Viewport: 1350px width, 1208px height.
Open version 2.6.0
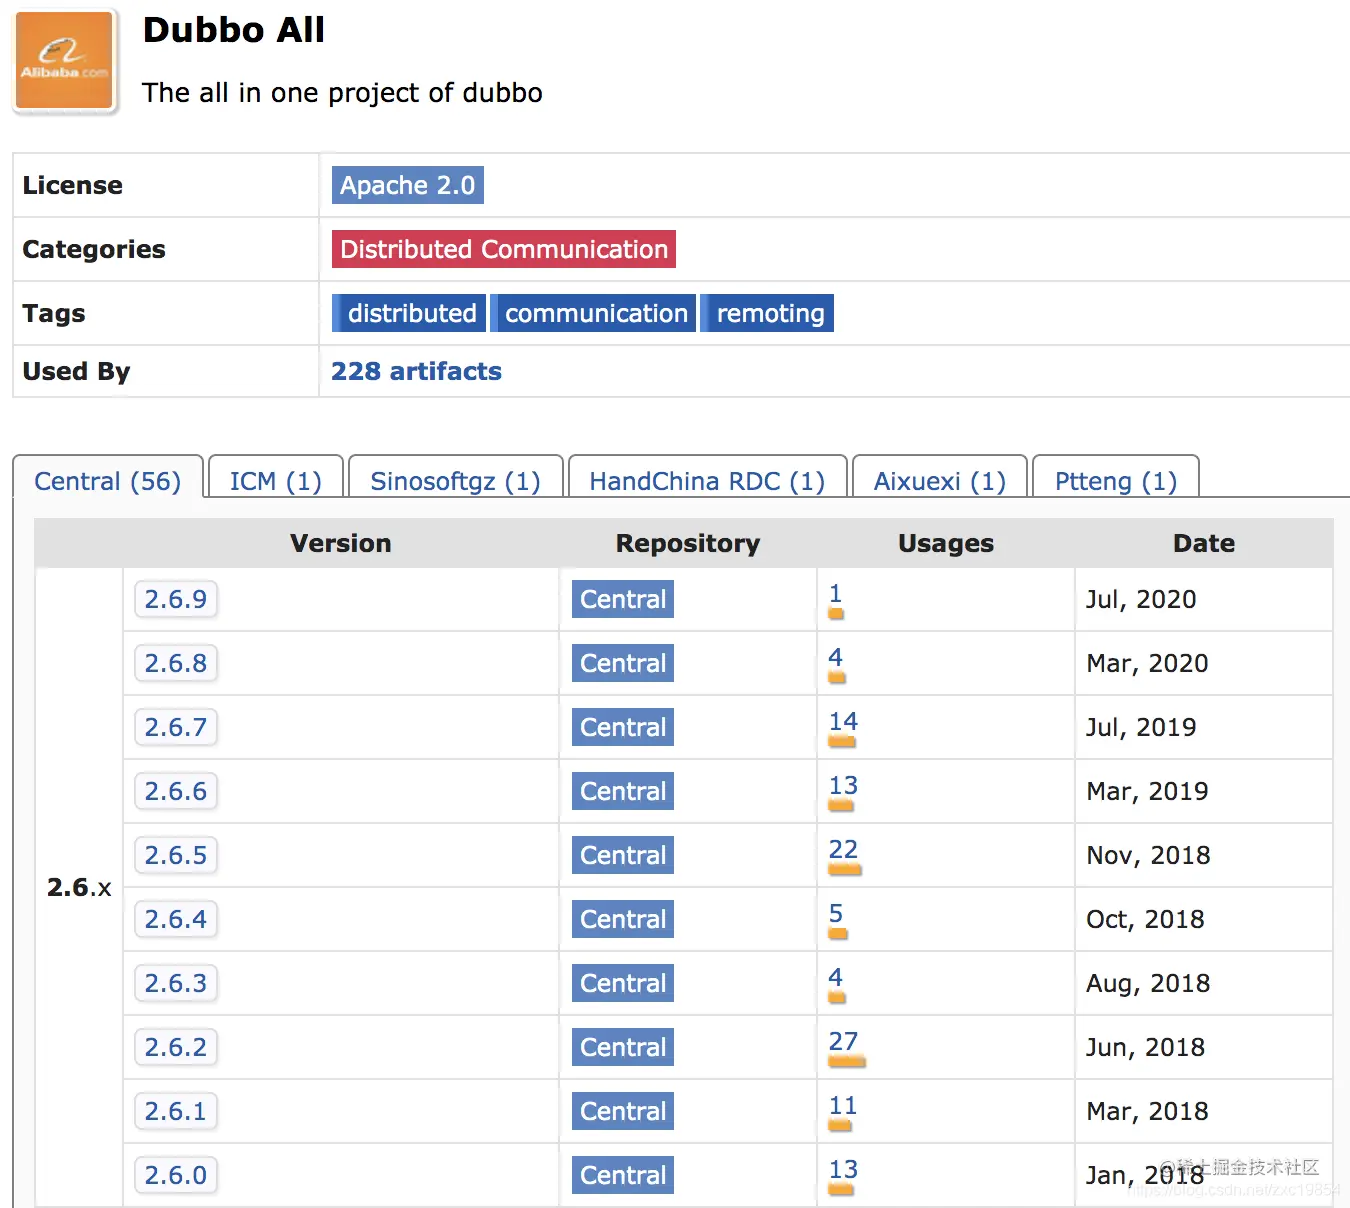pos(176,1175)
